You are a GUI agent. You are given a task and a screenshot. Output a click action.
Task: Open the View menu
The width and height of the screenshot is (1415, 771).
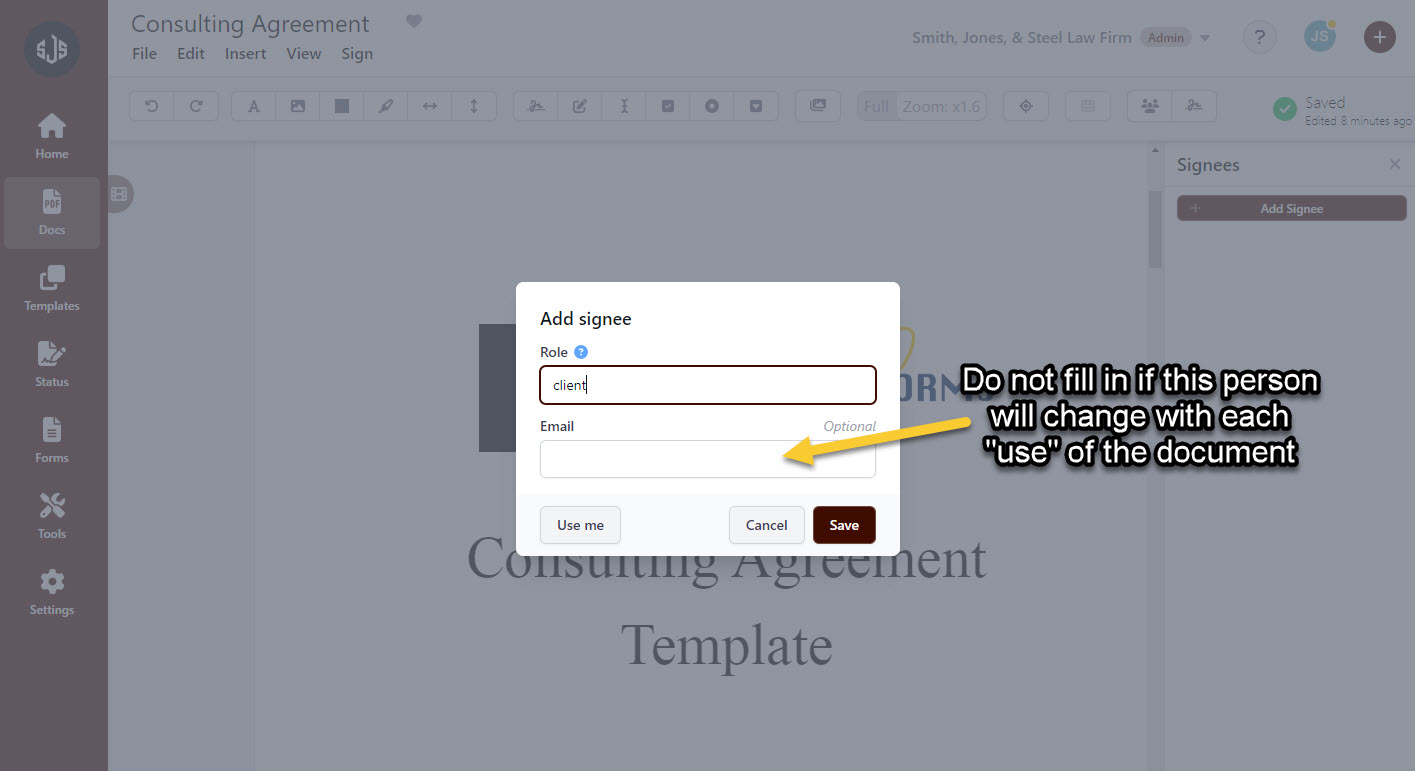pyautogui.click(x=304, y=54)
